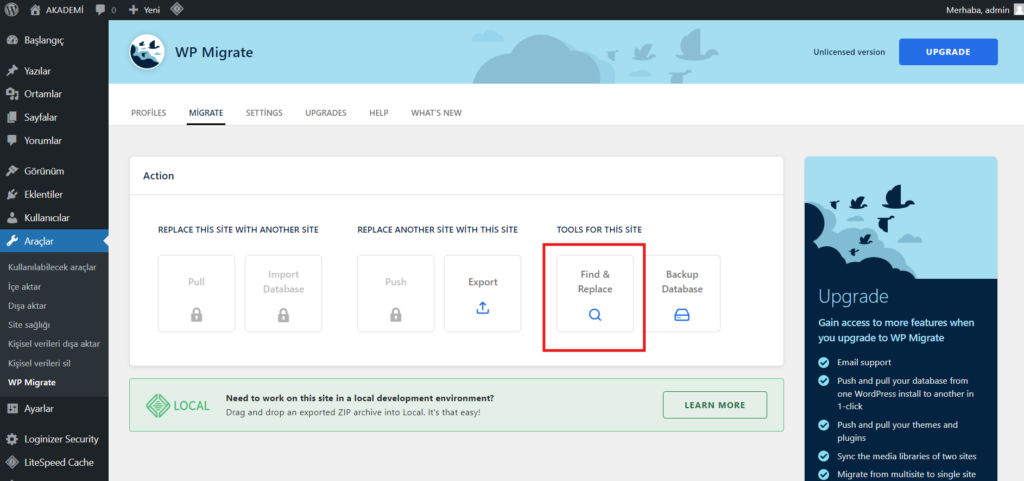The width and height of the screenshot is (1024, 481).
Task: Click the Unlicensed version text
Action: coord(849,52)
